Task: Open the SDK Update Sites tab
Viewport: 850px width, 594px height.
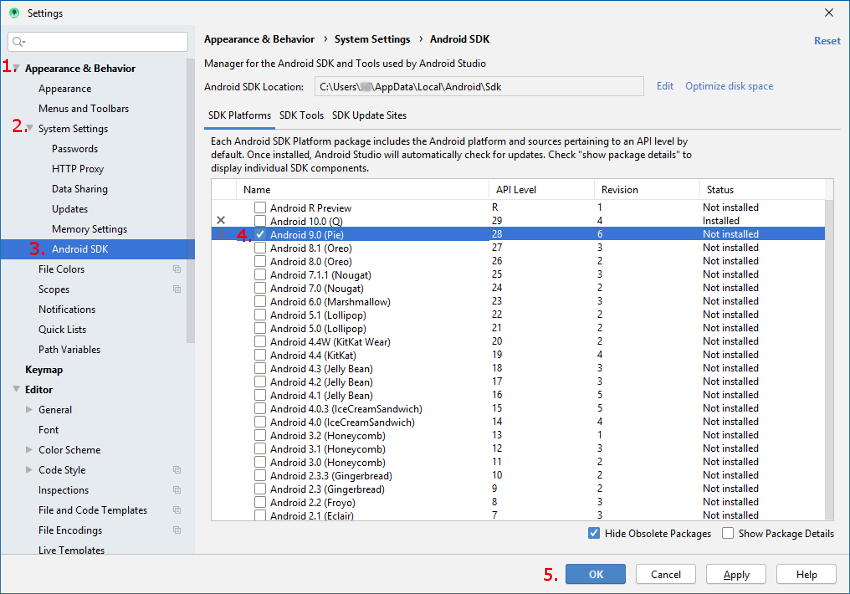Action: (x=369, y=115)
